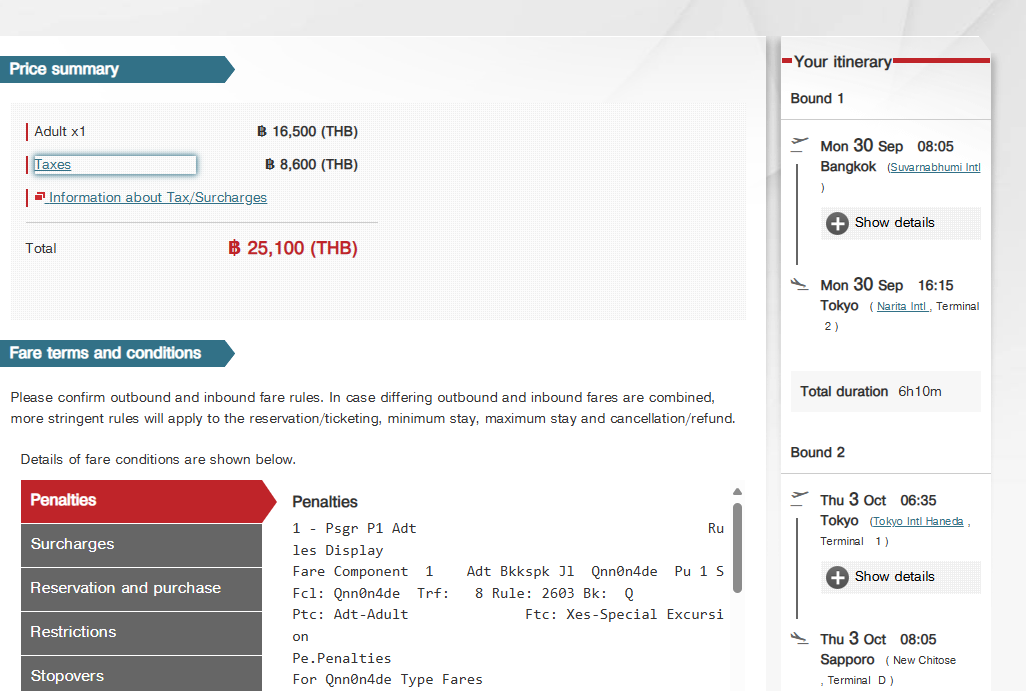Click the taxes amount ฿ 8,600 (THB)
Screen dimensions: 1026x691
click(311, 164)
